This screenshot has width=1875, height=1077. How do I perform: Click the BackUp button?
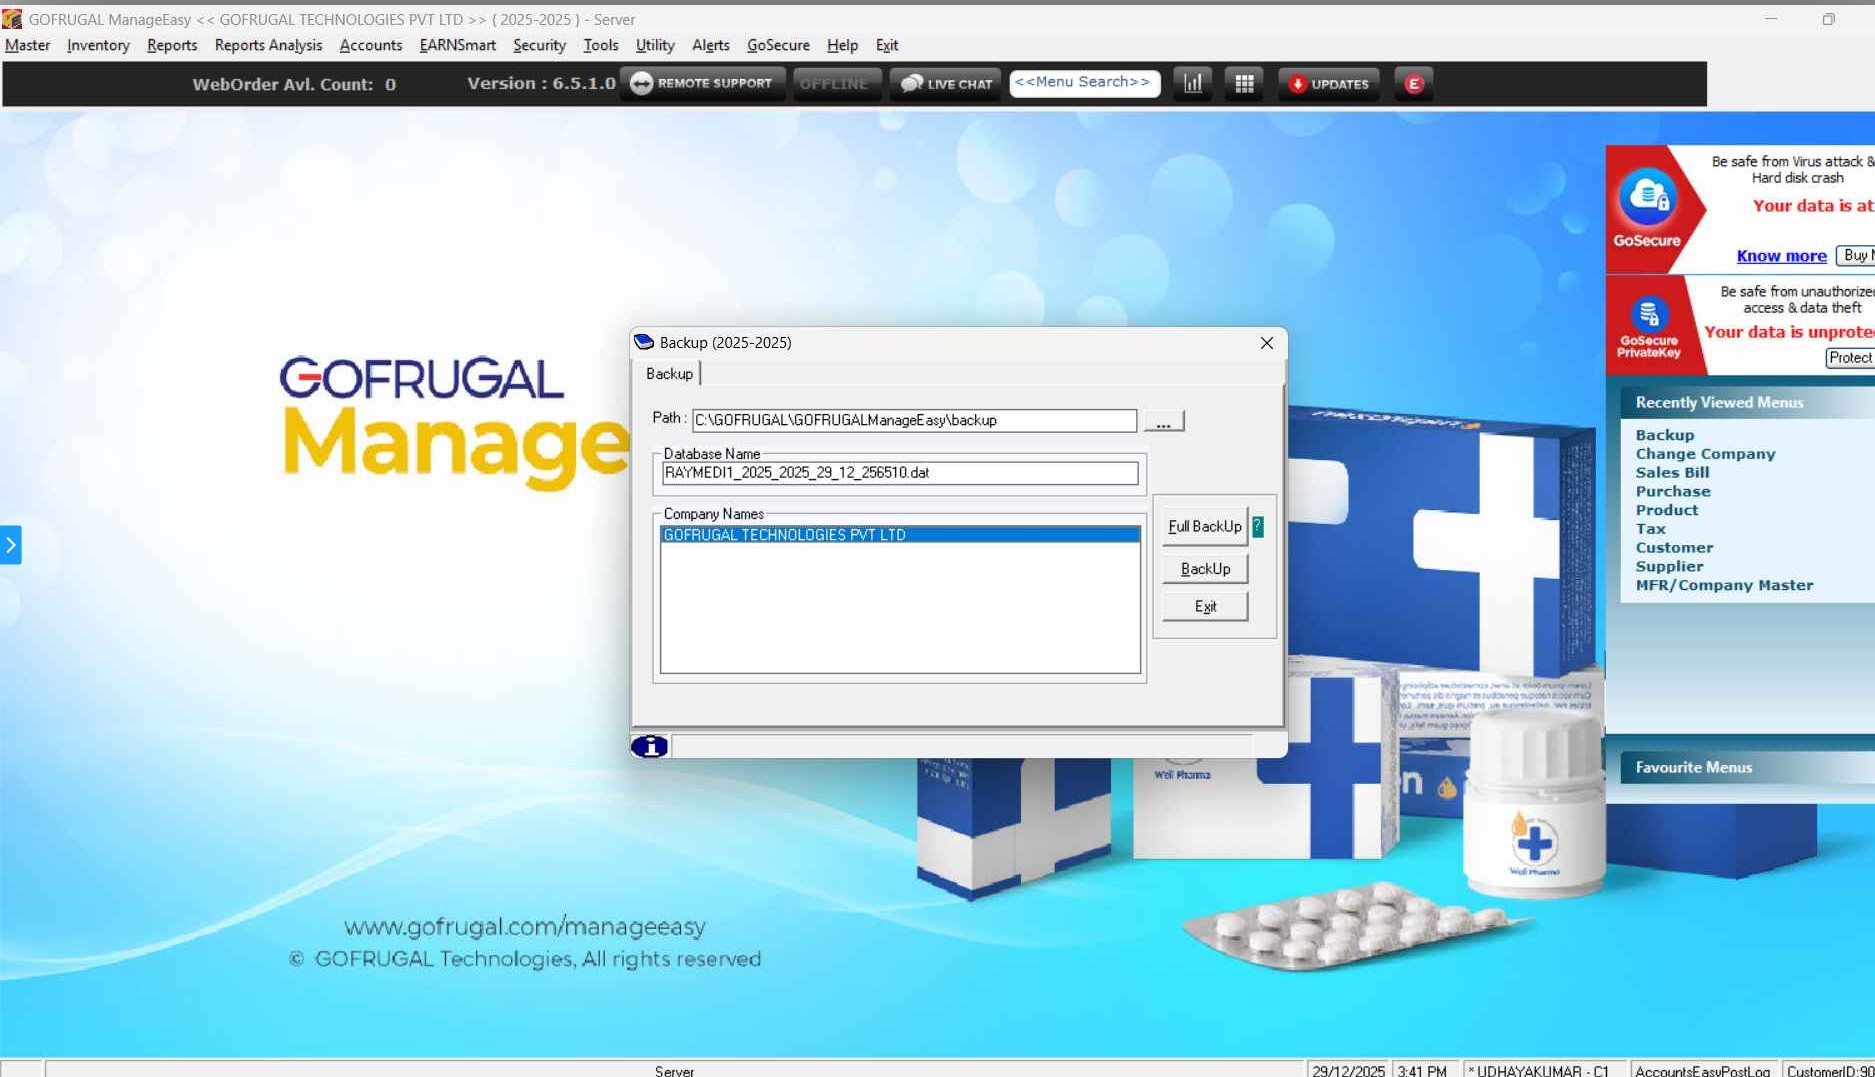[x=1205, y=569]
